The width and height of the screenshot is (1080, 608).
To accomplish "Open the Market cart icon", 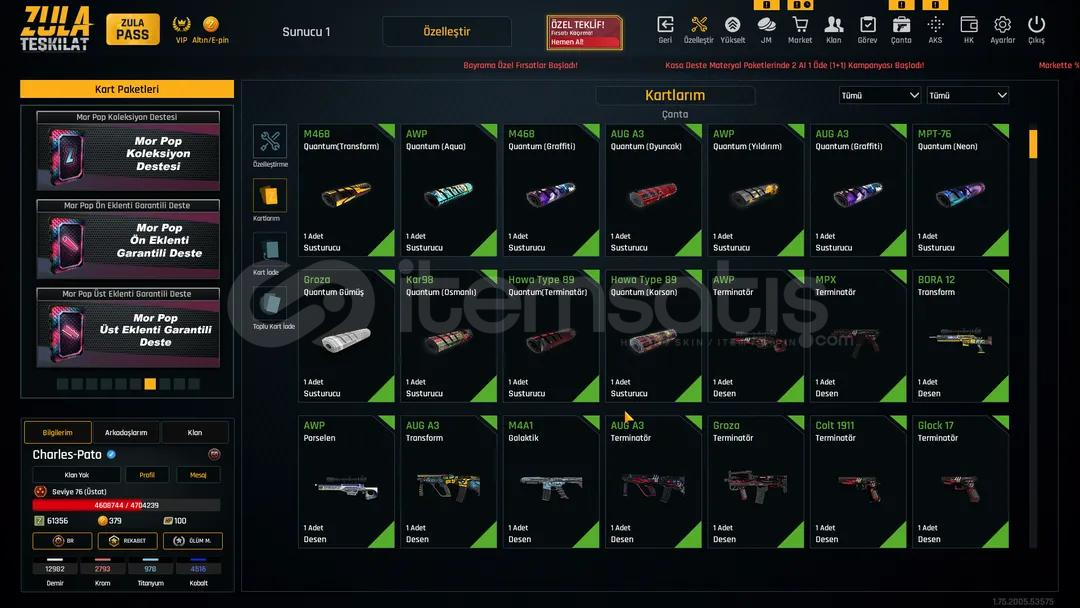I will click(800, 25).
